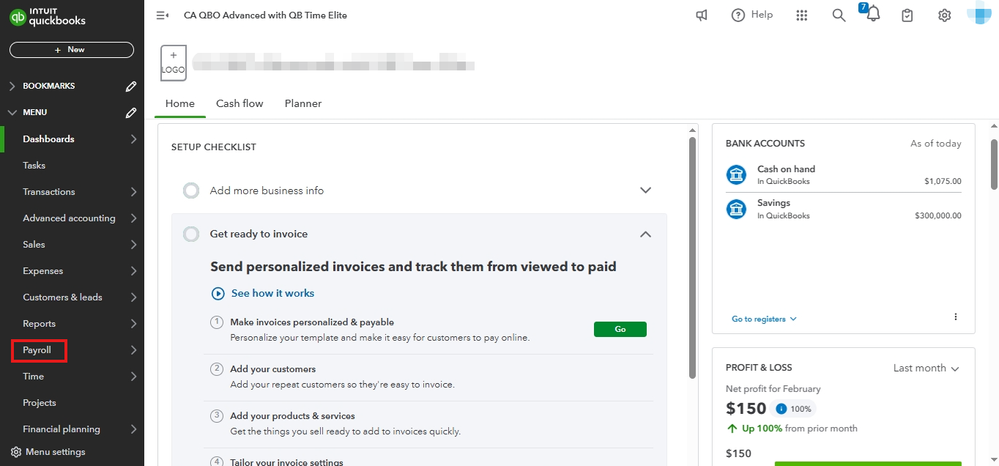Open the notifications bell
Screen dimensions: 999x466
(873, 15)
